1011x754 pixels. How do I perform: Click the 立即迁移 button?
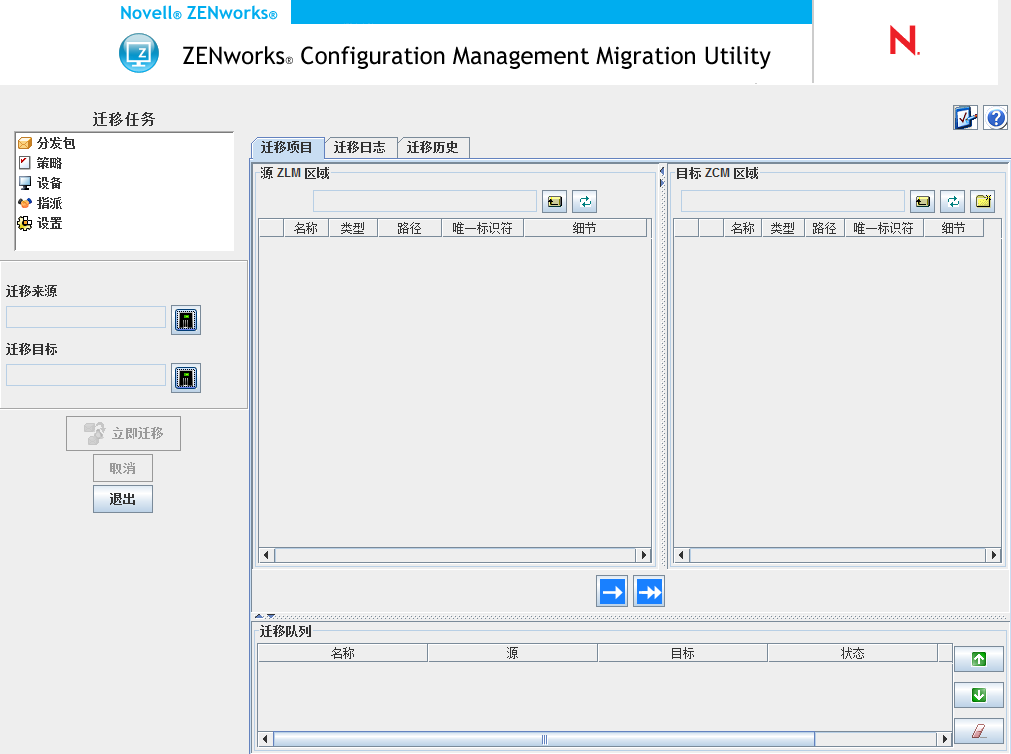123,433
